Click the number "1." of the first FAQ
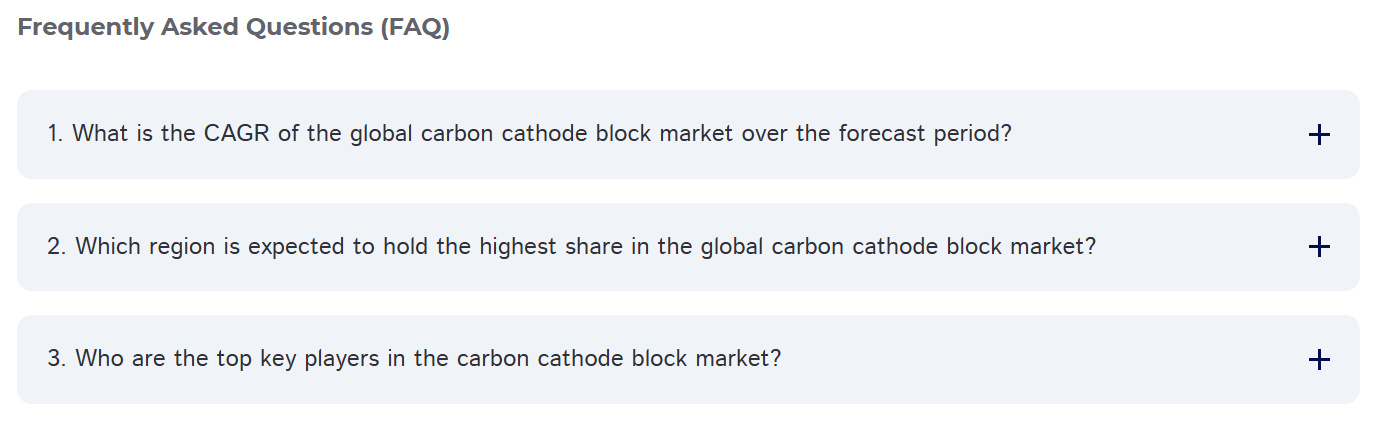 [x=56, y=134]
